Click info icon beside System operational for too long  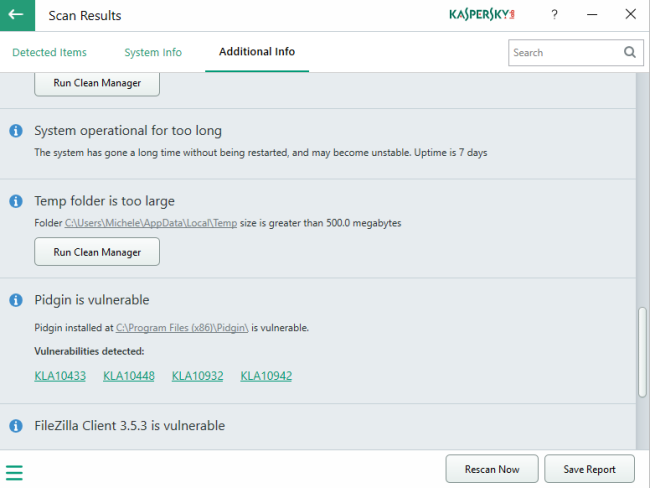[x=16, y=131]
